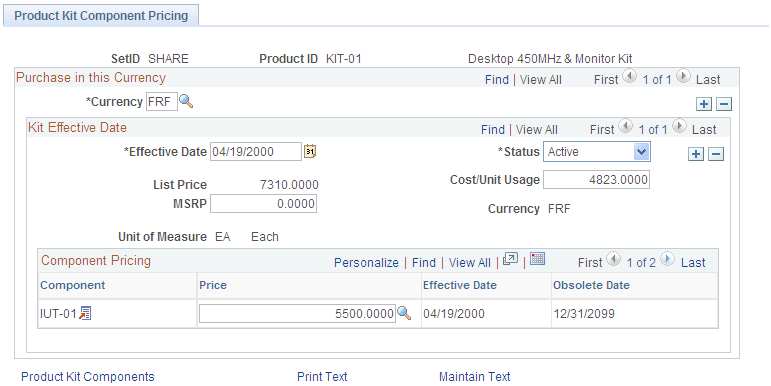771x386 pixels.
Task: Show next row in Purchase in this Currency
Action: [x=683, y=76]
